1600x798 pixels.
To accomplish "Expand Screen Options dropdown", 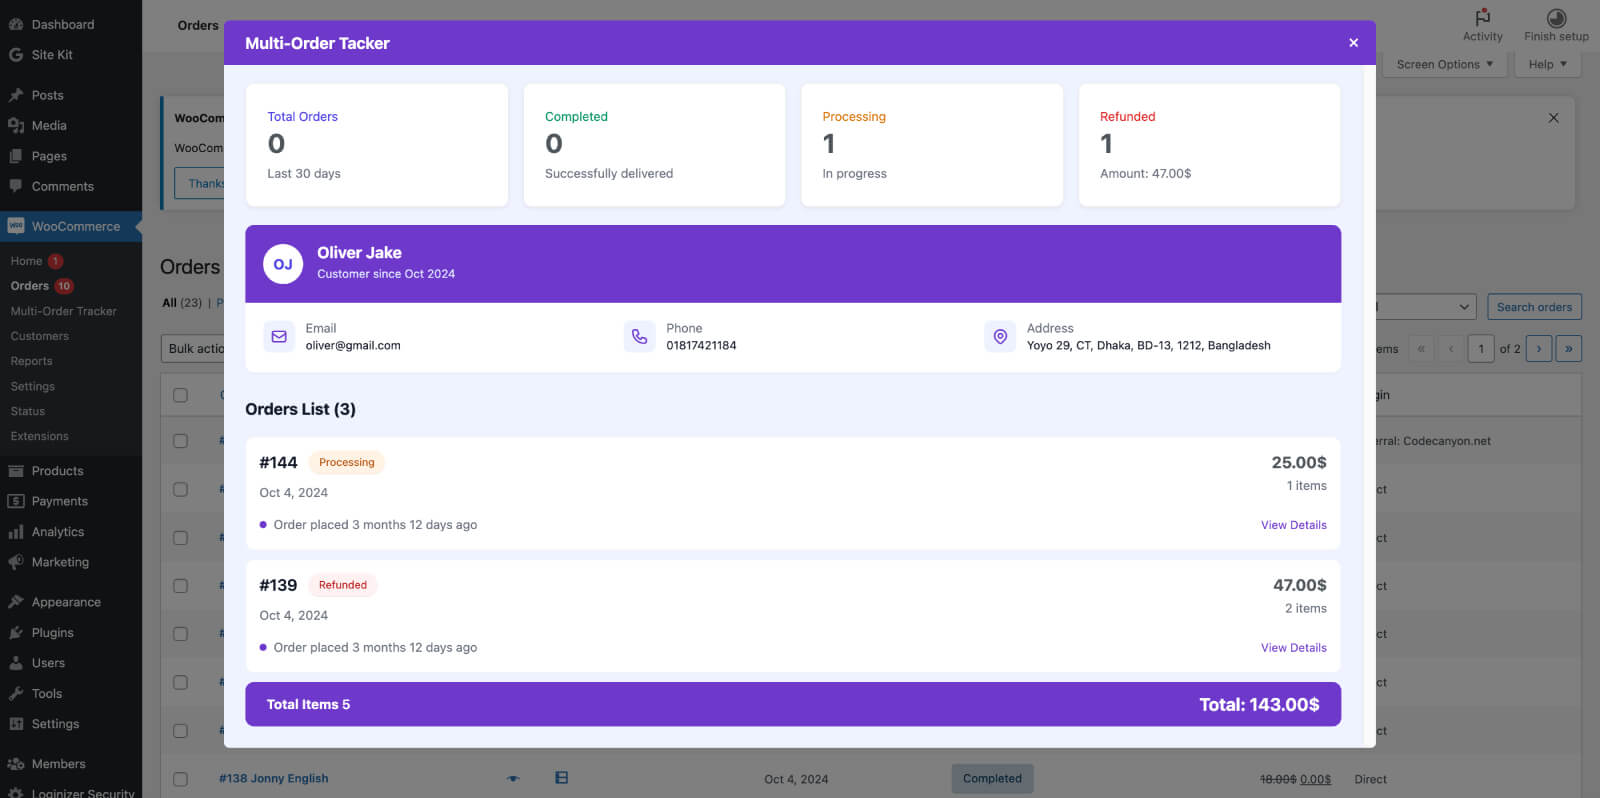I will (1445, 64).
